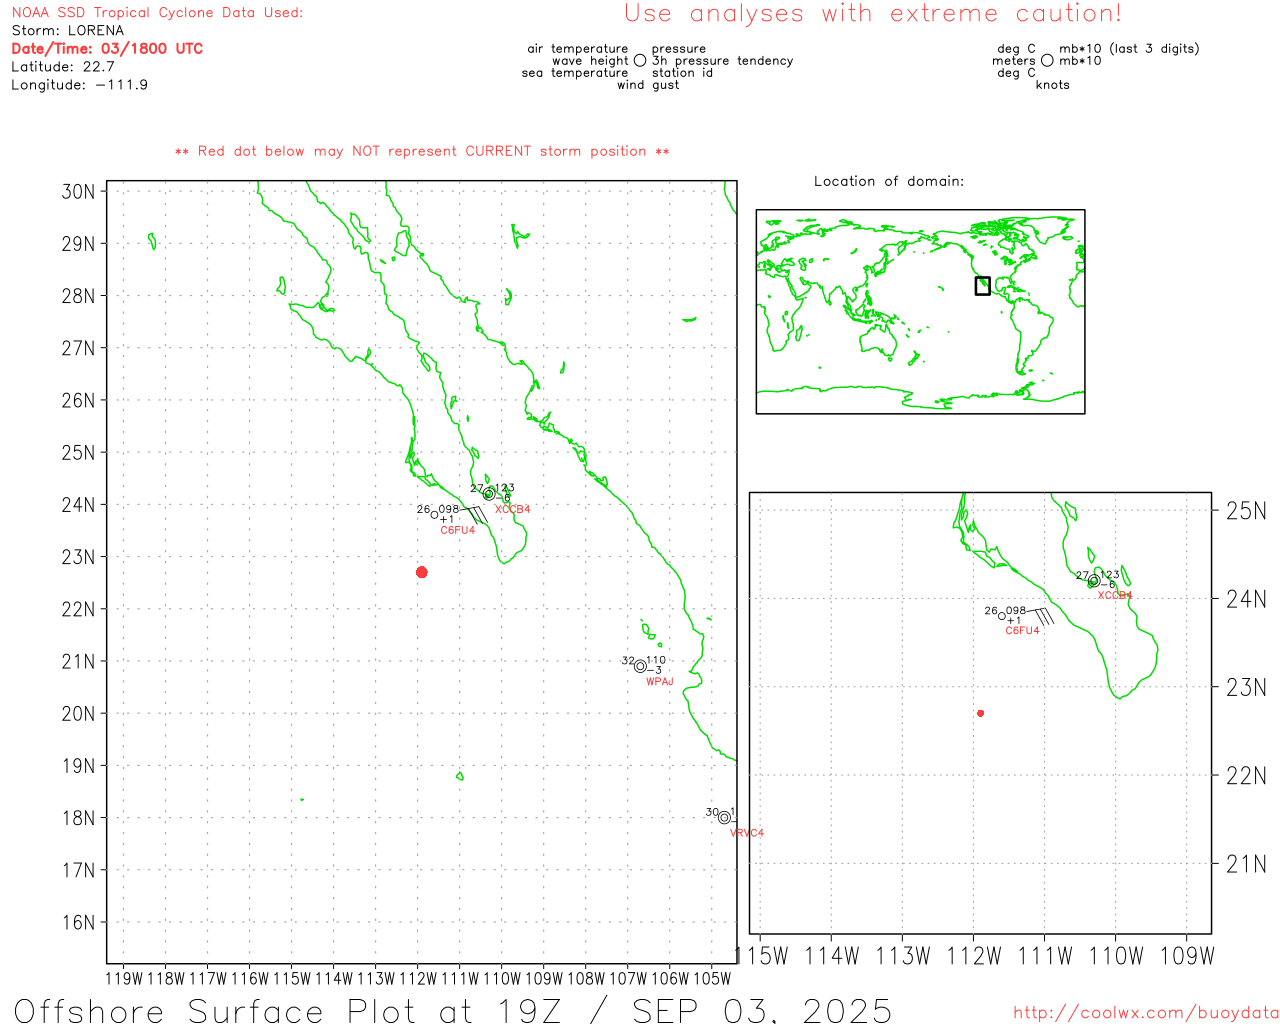Screen dimensions: 1280x1024
Task: Click the coolwx.com/buoydata URL
Action: pyautogui.click(x=1146, y=1013)
